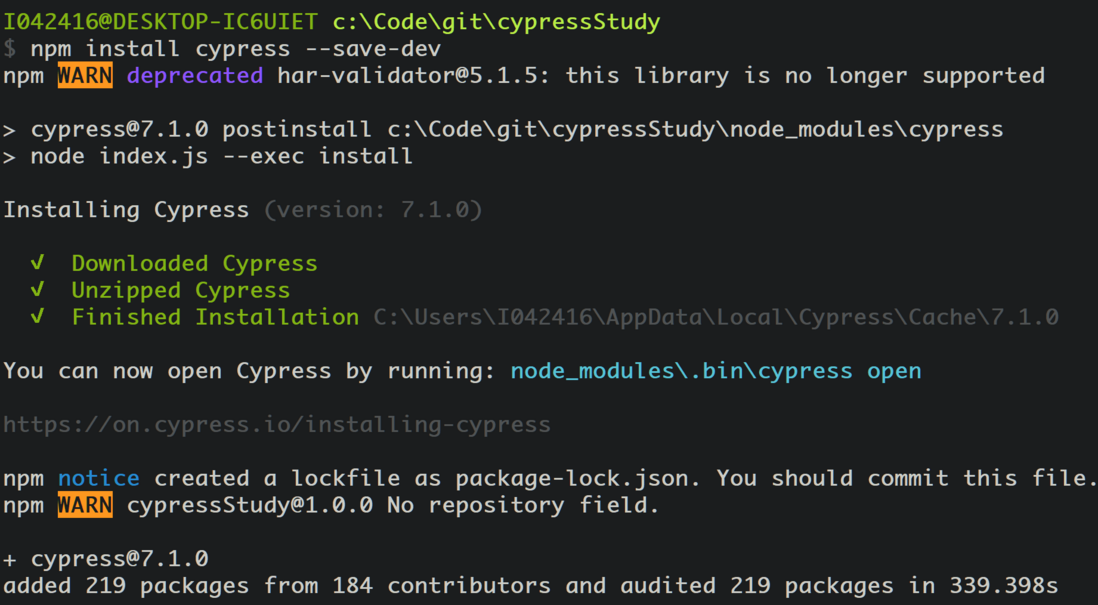
Task: Click the 'audited 219 packages' text
Action: click(757, 586)
